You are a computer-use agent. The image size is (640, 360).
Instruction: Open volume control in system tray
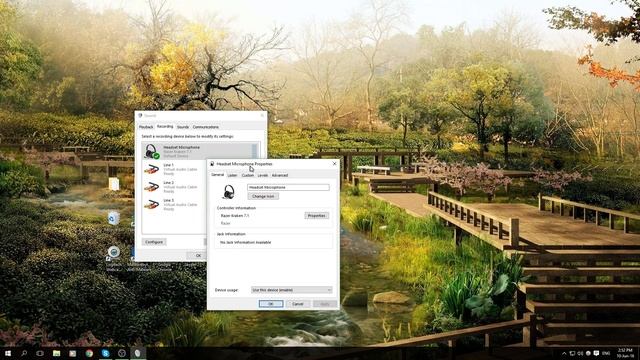(x=580, y=353)
